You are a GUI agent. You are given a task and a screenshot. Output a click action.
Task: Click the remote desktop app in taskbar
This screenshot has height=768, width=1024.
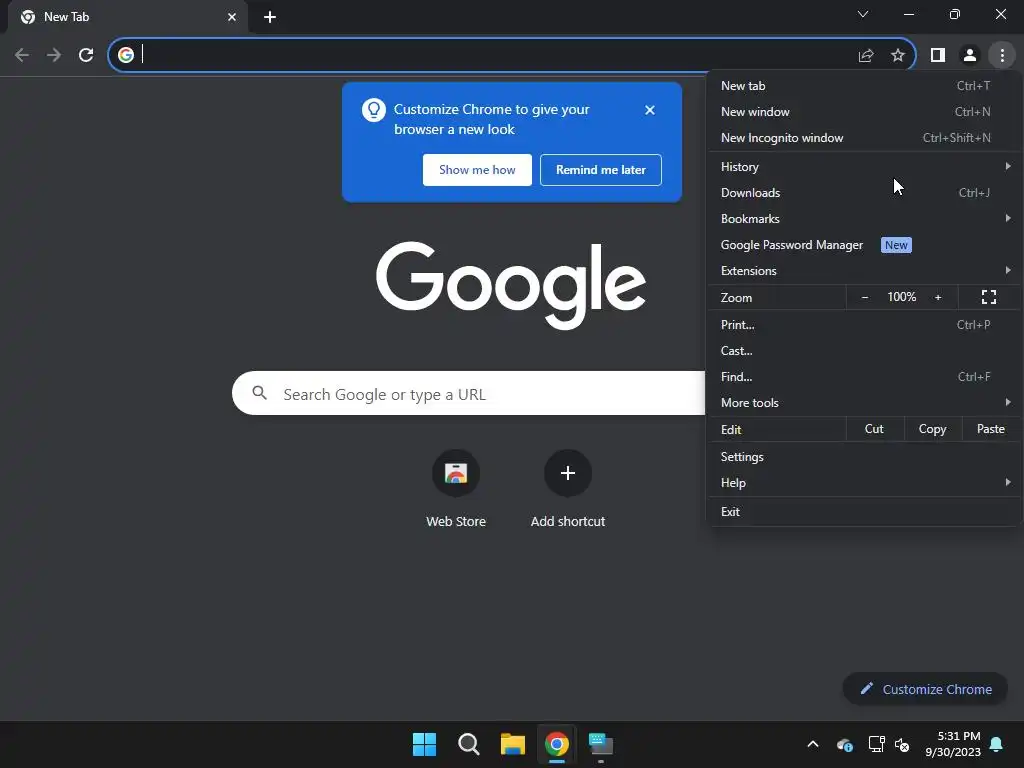pyautogui.click(x=601, y=744)
